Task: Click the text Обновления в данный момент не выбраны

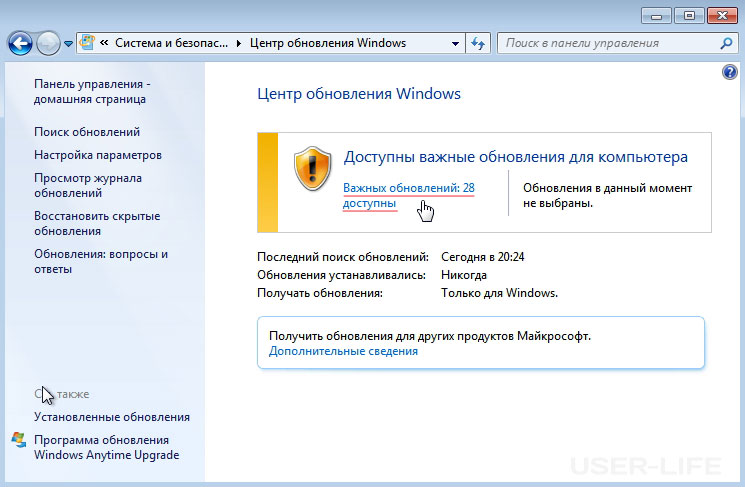Action: coord(607,195)
